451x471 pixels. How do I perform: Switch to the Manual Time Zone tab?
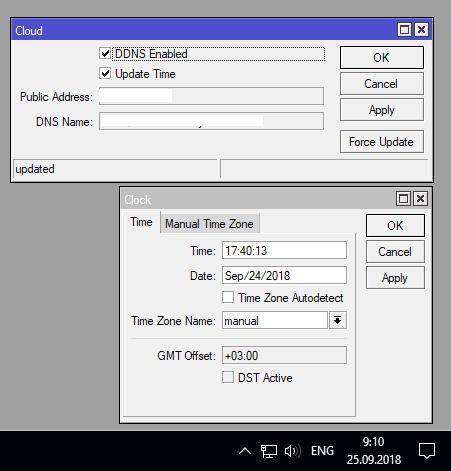pos(209,224)
